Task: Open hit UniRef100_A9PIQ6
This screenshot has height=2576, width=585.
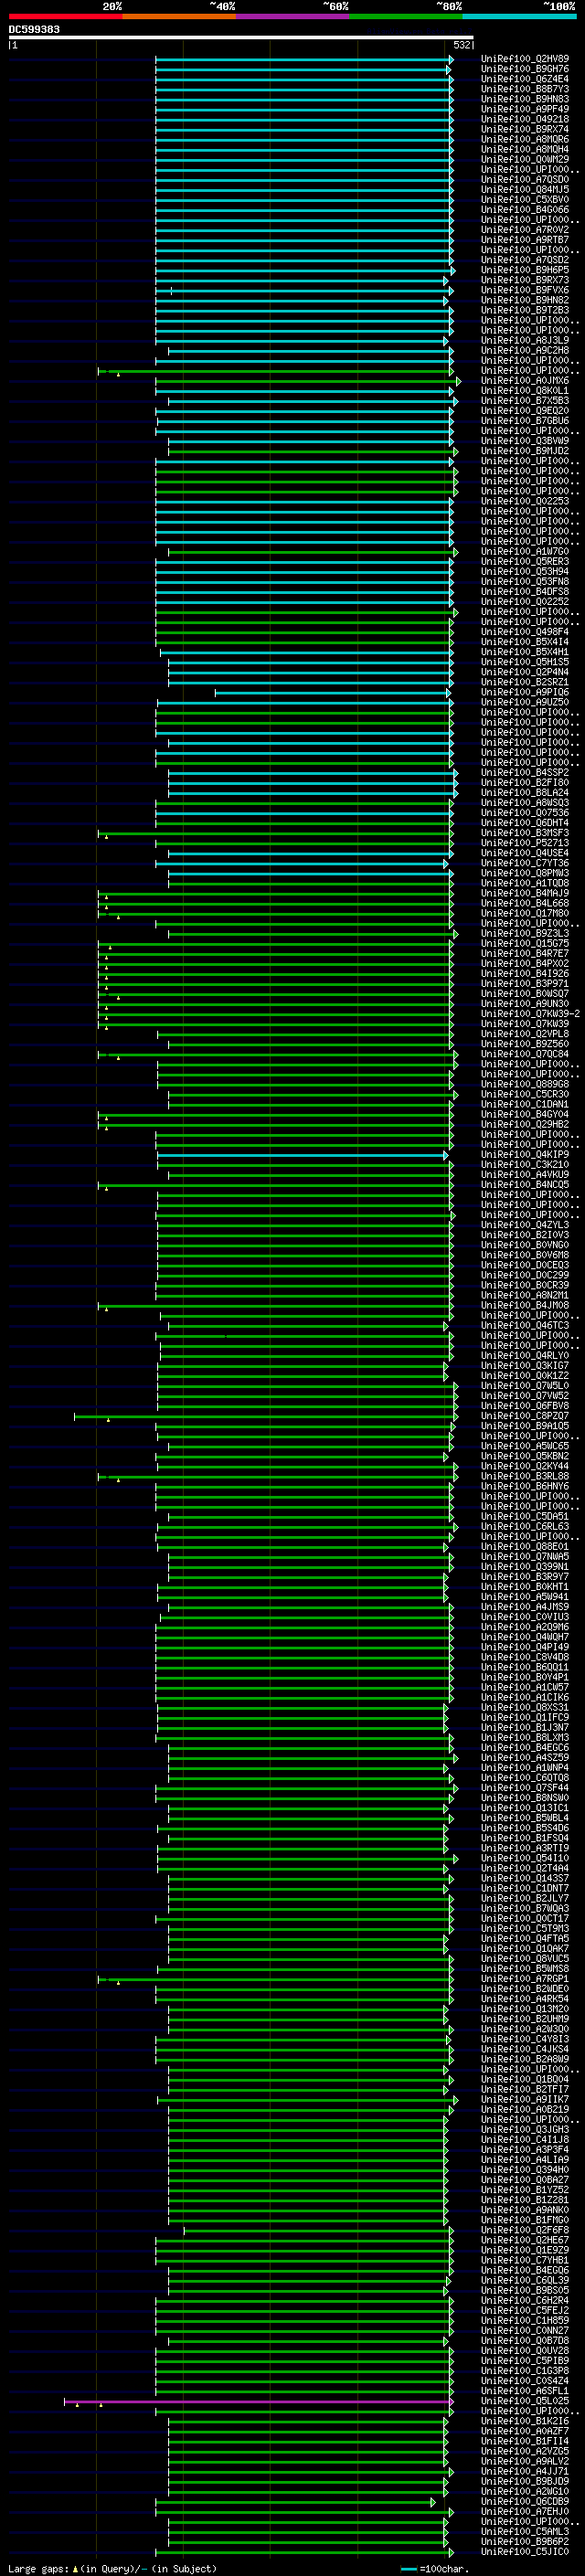Action: [x=525, y=692]
